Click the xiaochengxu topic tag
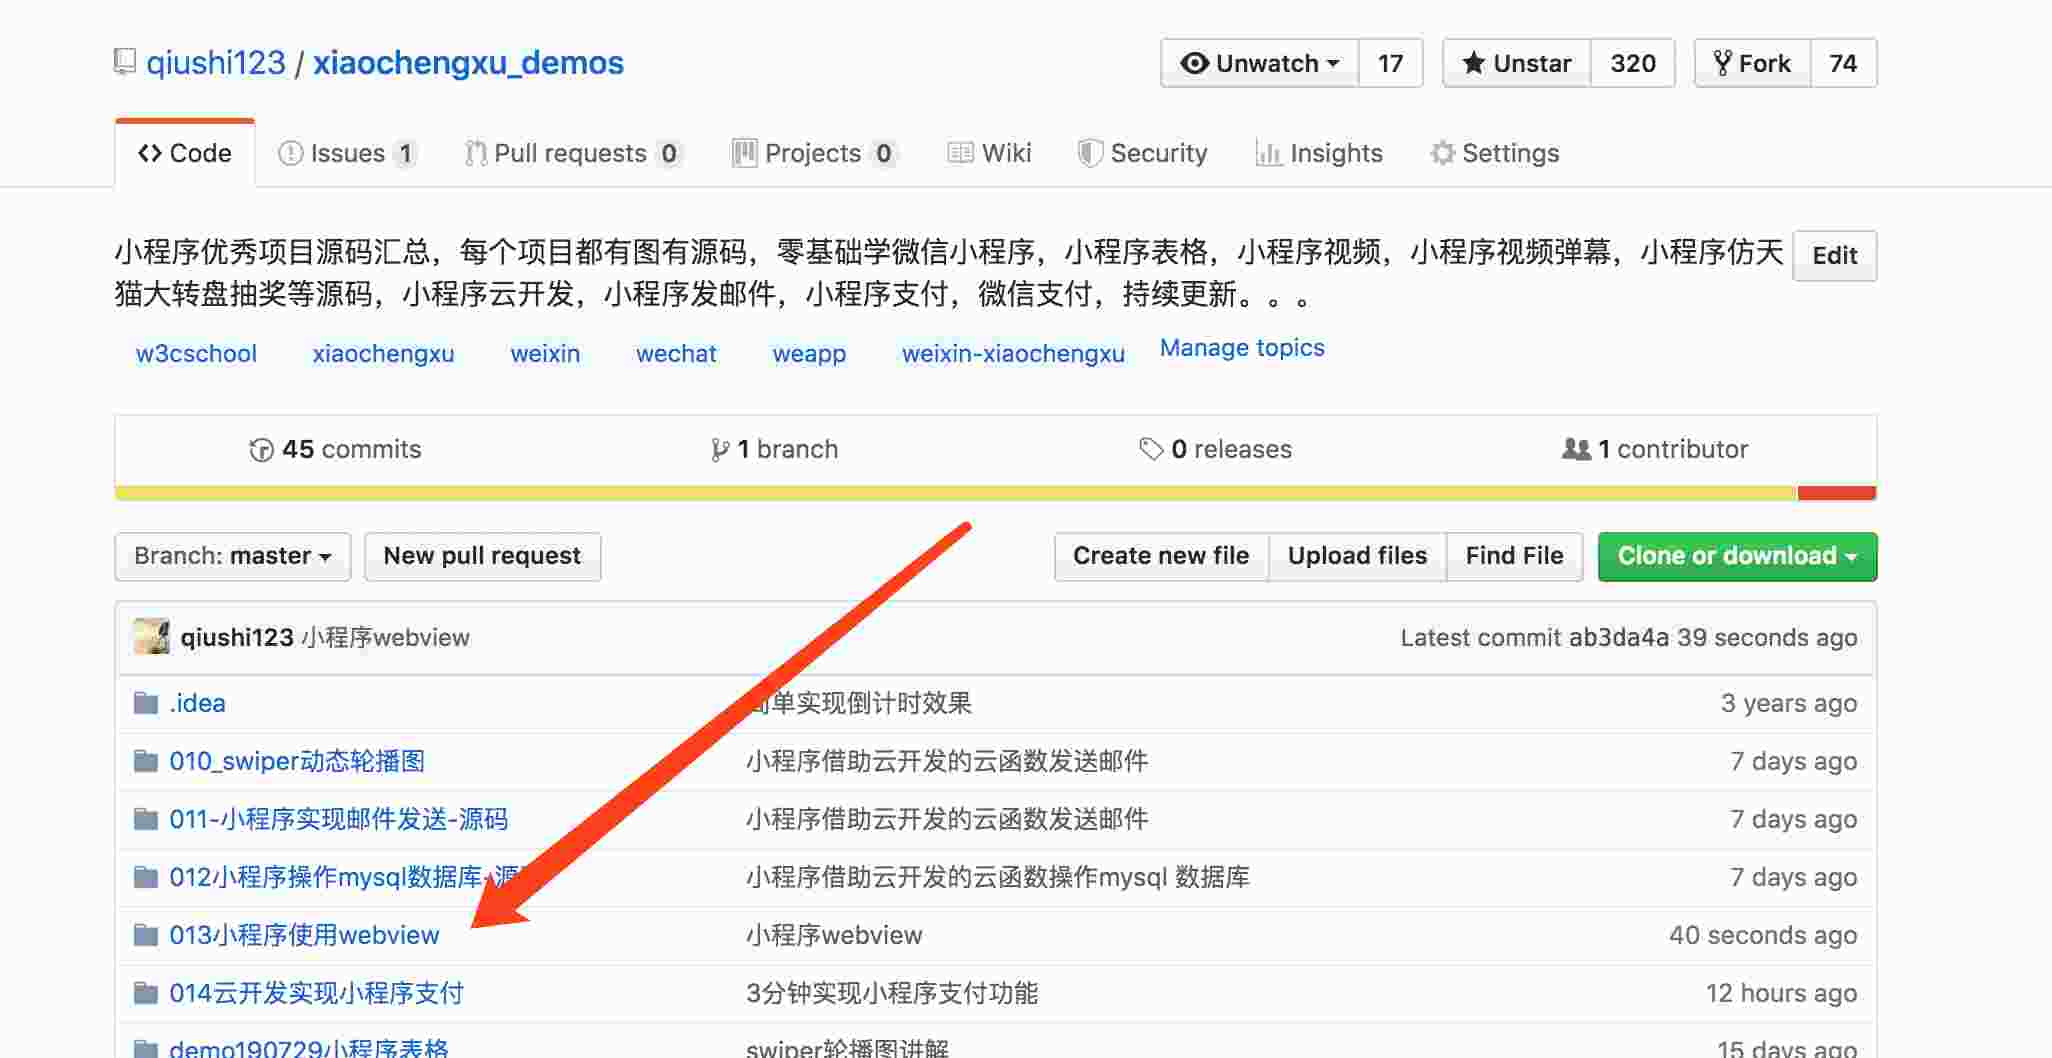 pos(383,354)
